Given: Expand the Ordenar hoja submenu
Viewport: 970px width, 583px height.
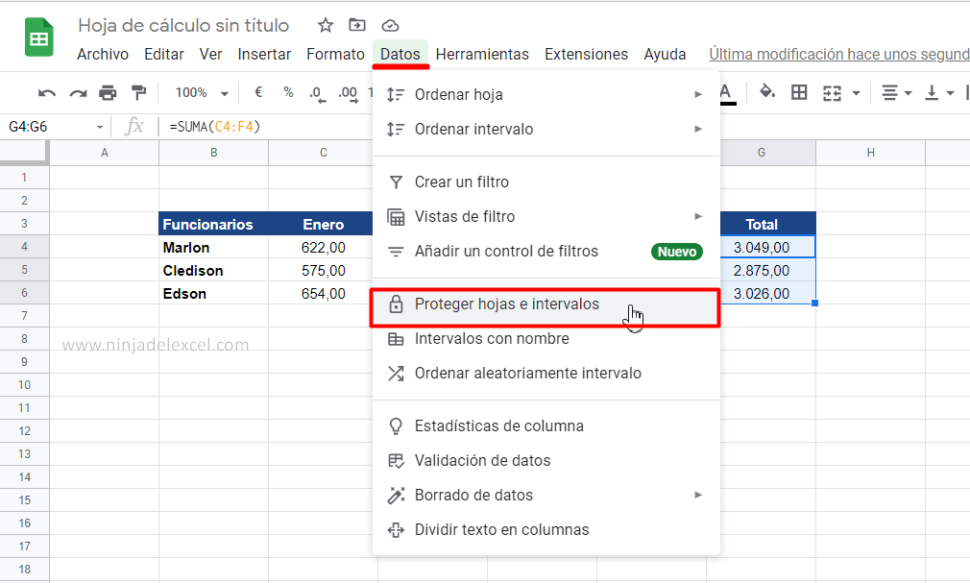Looking at the screenshot, I should coord(698,95).
